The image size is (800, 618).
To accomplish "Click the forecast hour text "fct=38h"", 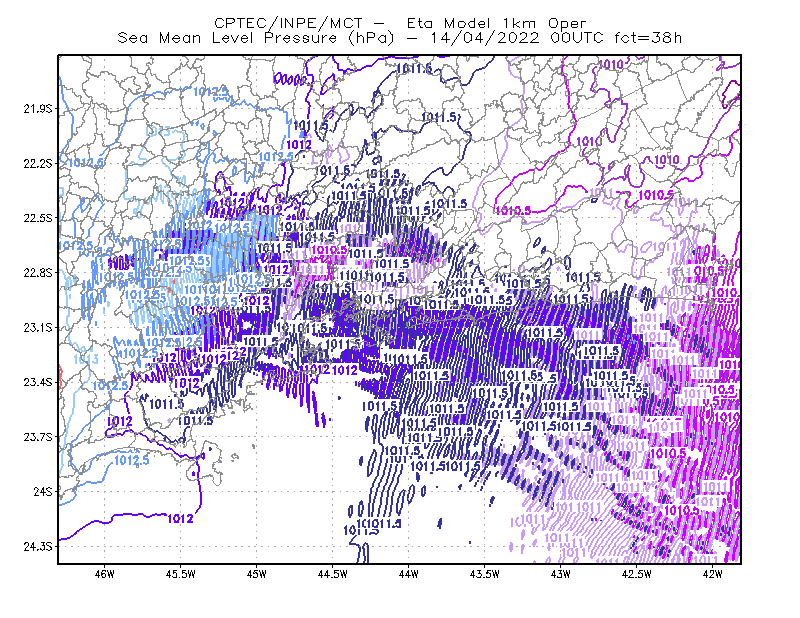I will coord(648,38).
